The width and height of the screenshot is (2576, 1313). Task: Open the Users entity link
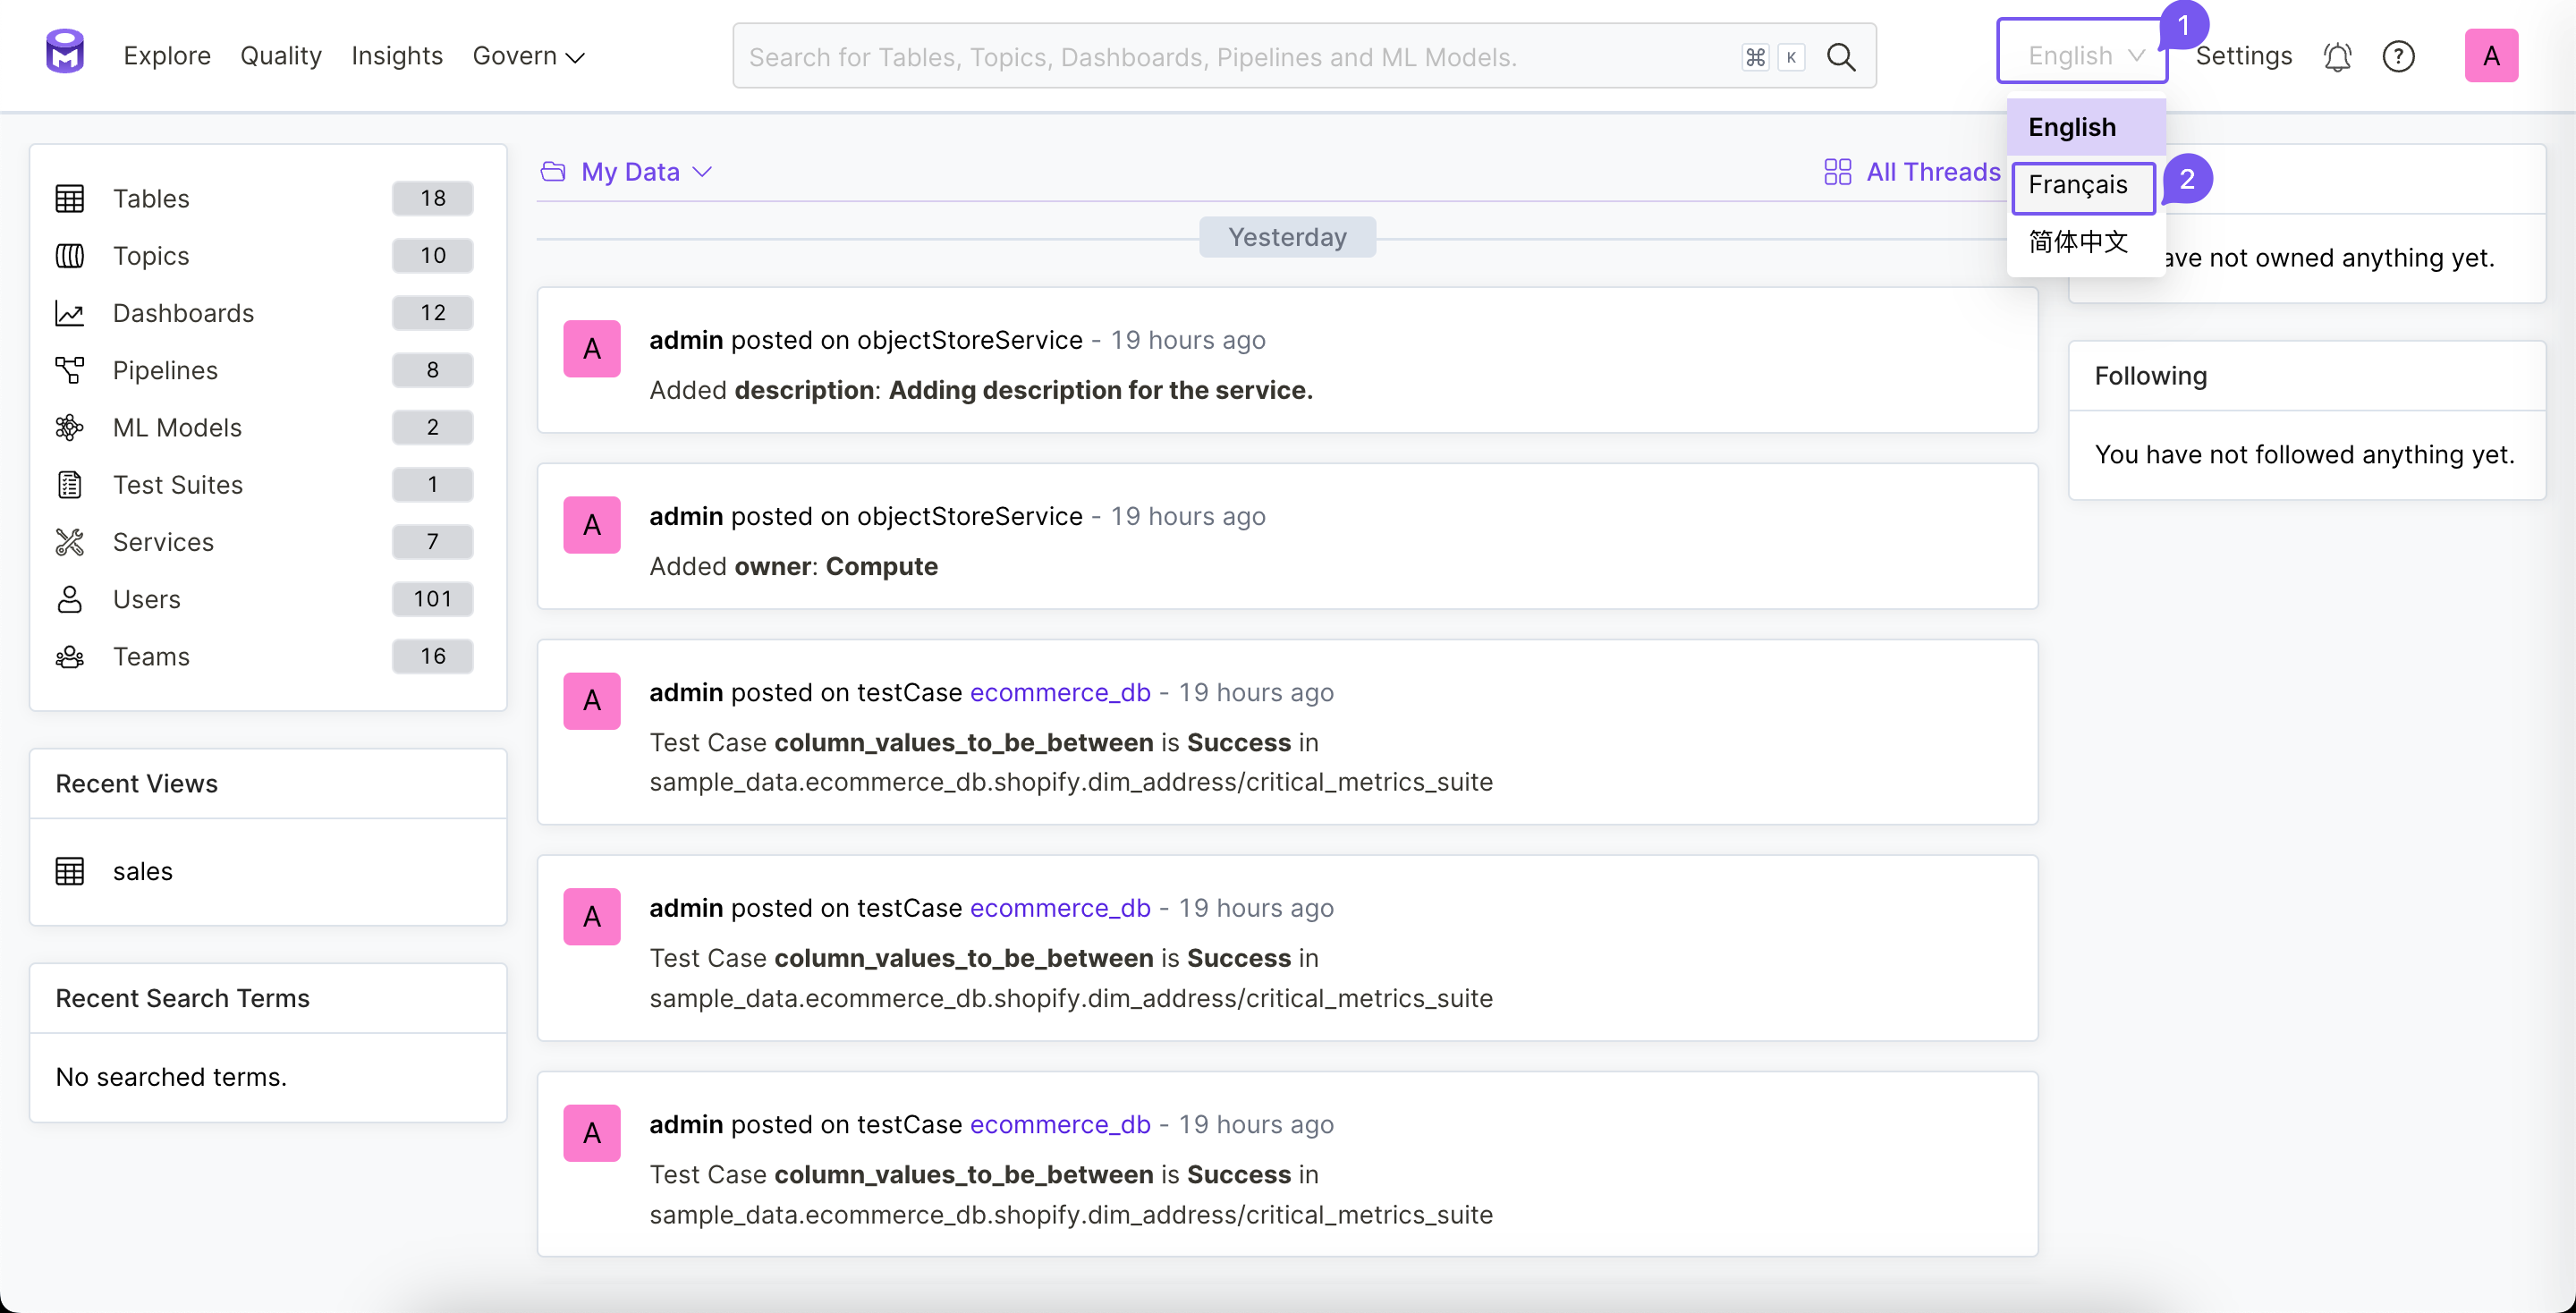coord(147,599)
